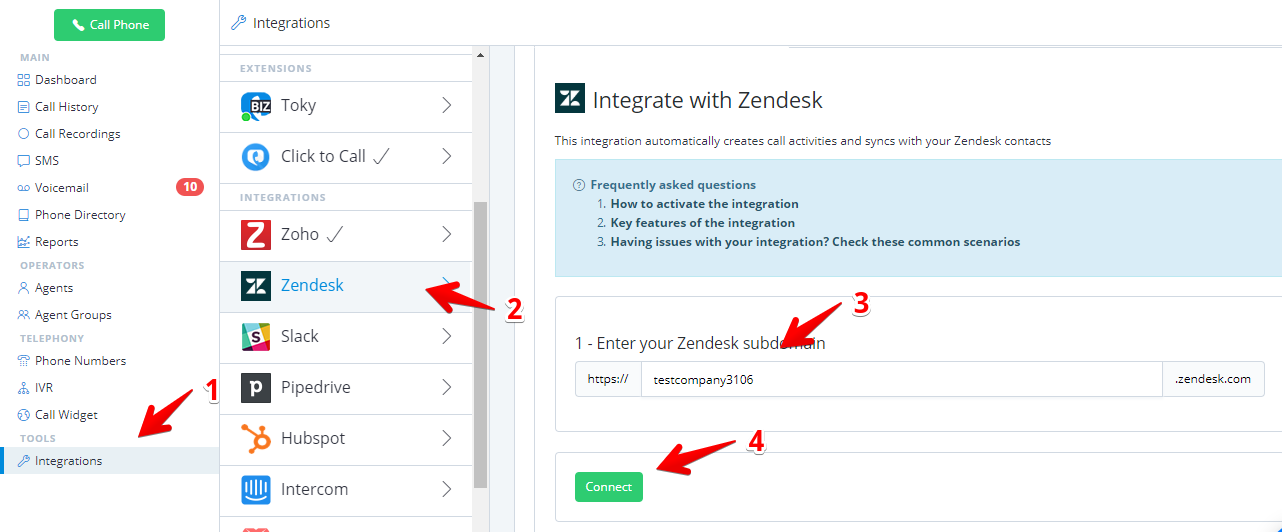The height and width of the screenshot is (532, 1282).
Task: Click the Intercom logo icon
Action: click(256, 490)
